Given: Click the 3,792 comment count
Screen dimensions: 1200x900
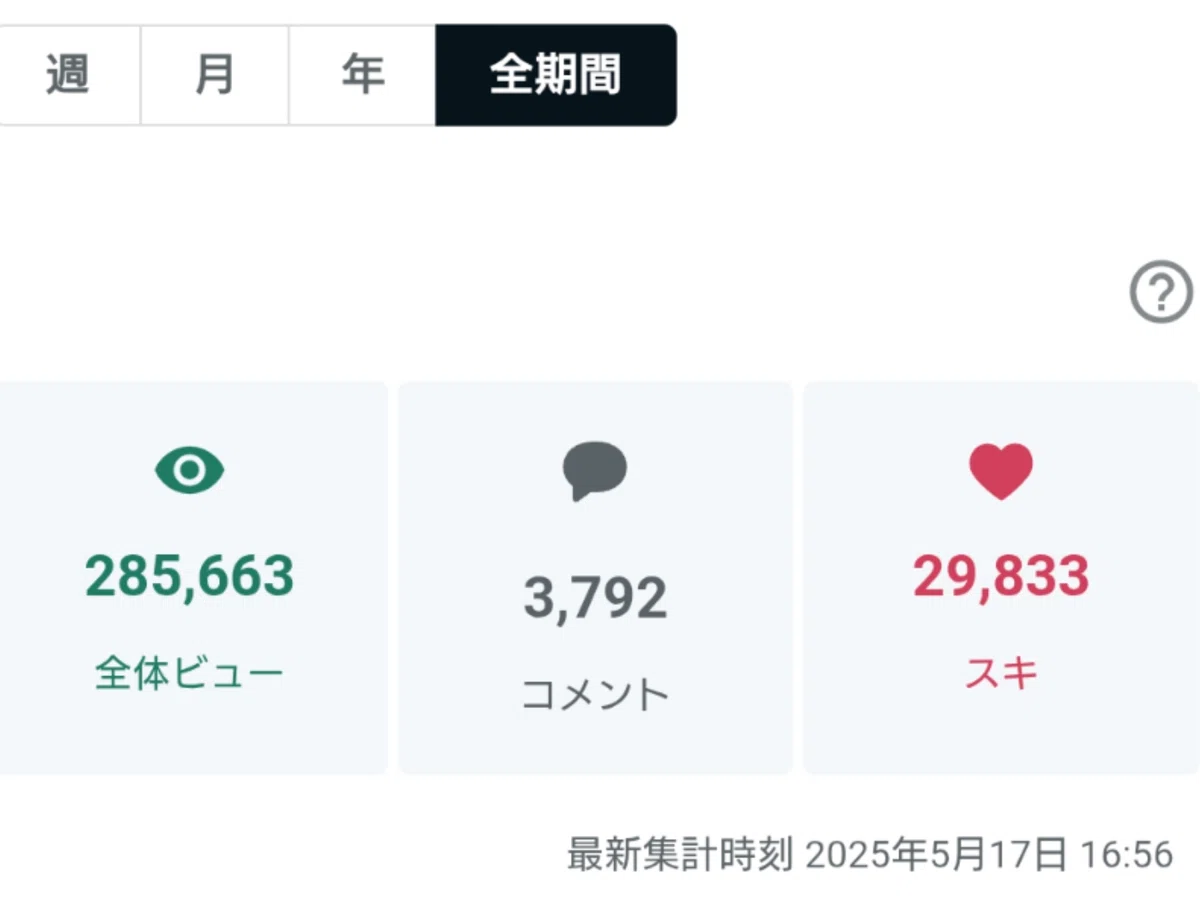Looking at the screenshot, I should coord(595,597).
